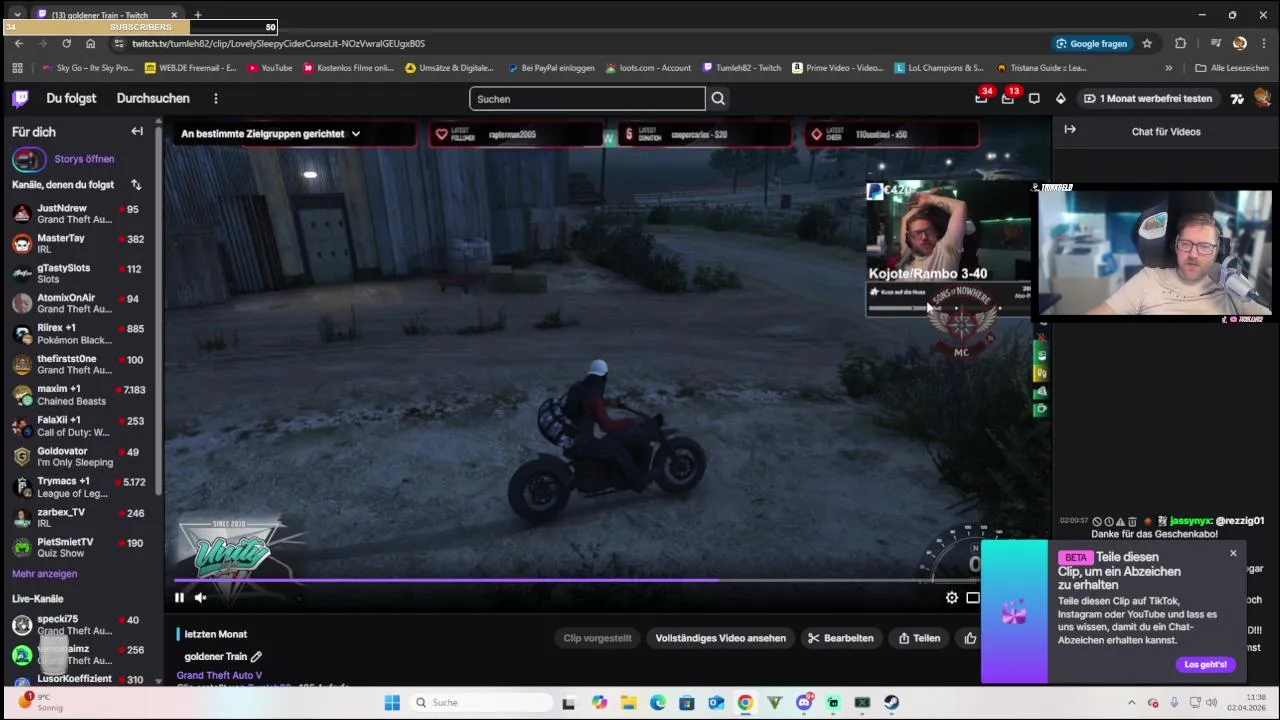Sort followed channels list

point(136,185)
